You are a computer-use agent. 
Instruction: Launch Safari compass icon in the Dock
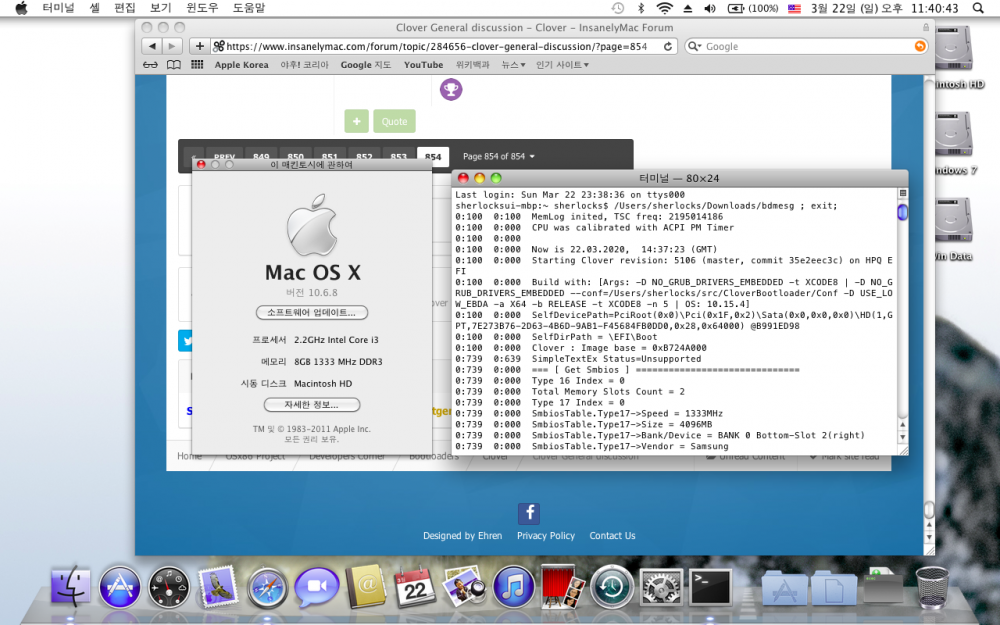click(267, 587)
